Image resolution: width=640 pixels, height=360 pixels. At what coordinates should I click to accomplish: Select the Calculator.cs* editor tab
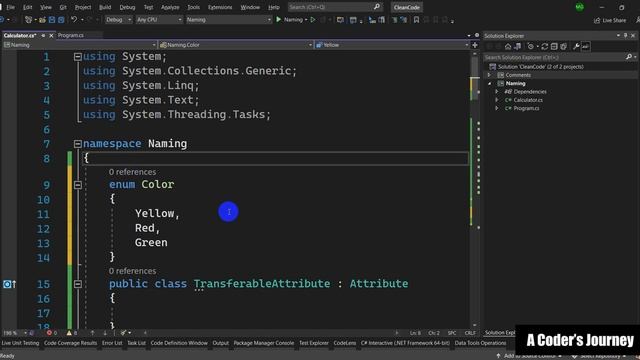tap(20, 36)
